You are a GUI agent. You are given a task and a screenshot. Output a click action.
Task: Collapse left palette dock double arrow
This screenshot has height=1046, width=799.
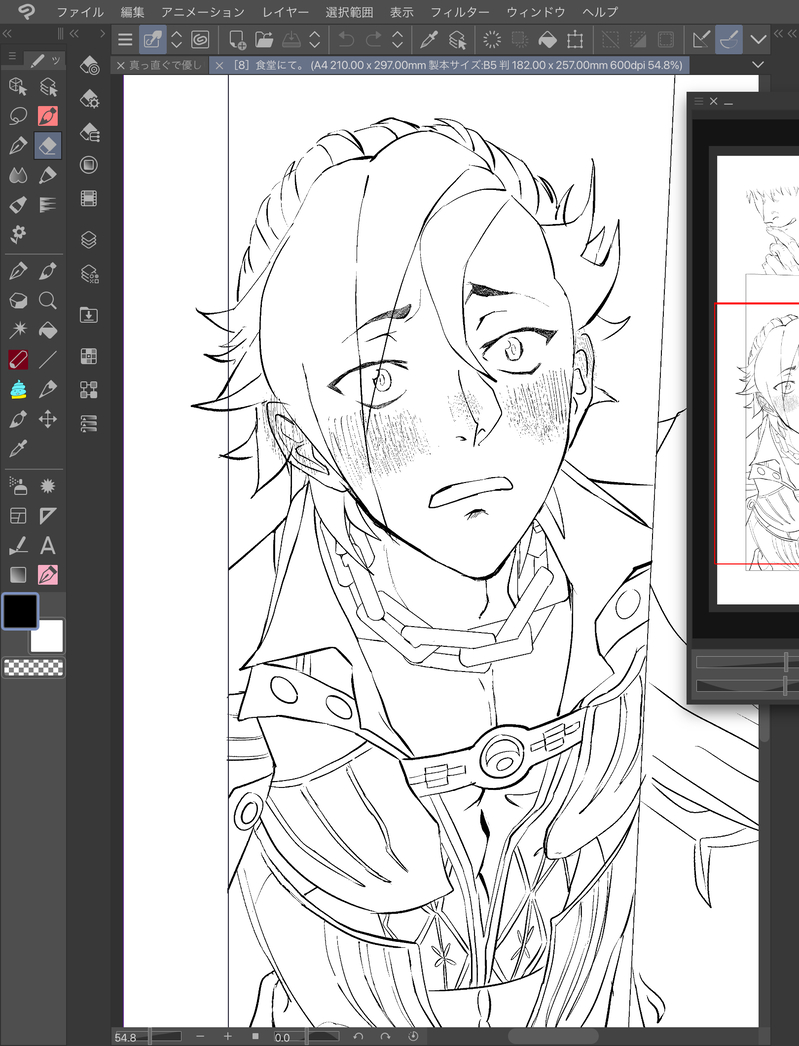[7, 33]
